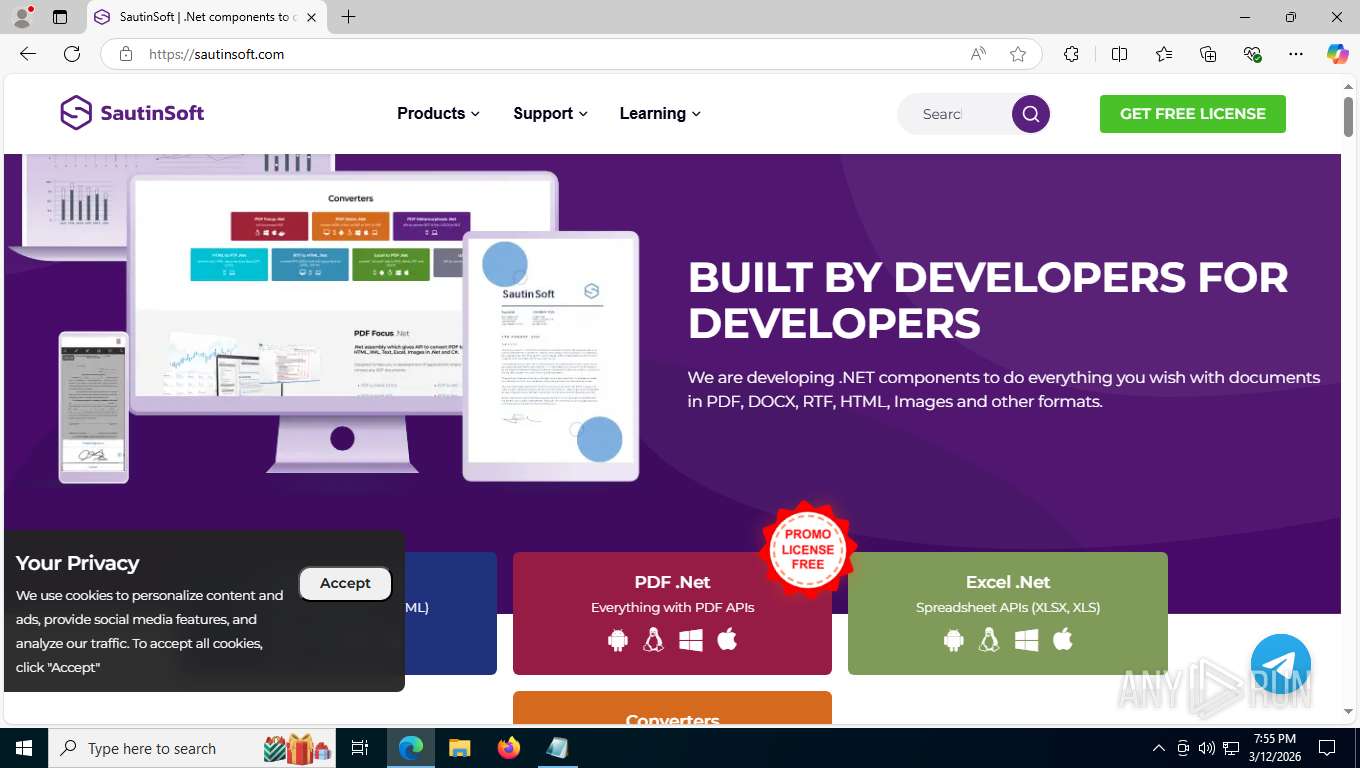Click the Android icon under PDF .Net
This screenshot has height=768, width=1360.
click(618, 640)
